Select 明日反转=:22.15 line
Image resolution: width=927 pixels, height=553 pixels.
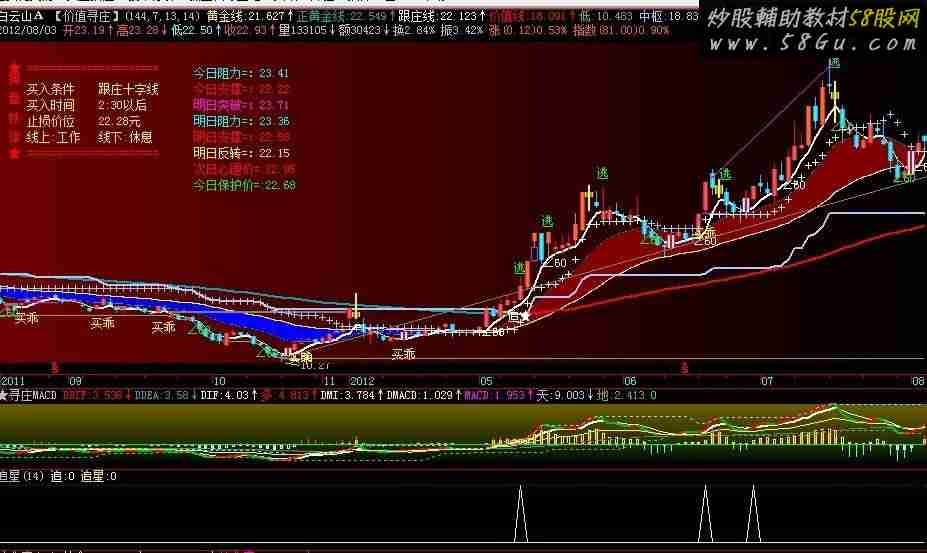[241, 153]
